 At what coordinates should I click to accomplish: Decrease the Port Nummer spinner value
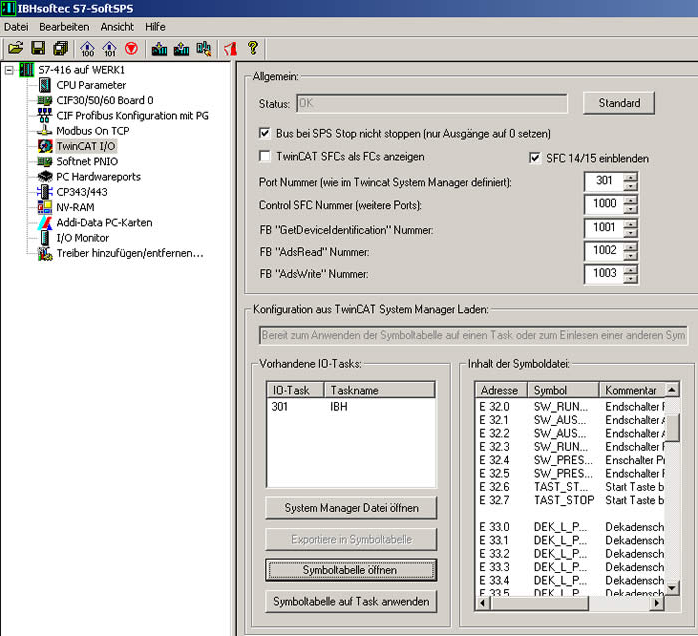630,186
